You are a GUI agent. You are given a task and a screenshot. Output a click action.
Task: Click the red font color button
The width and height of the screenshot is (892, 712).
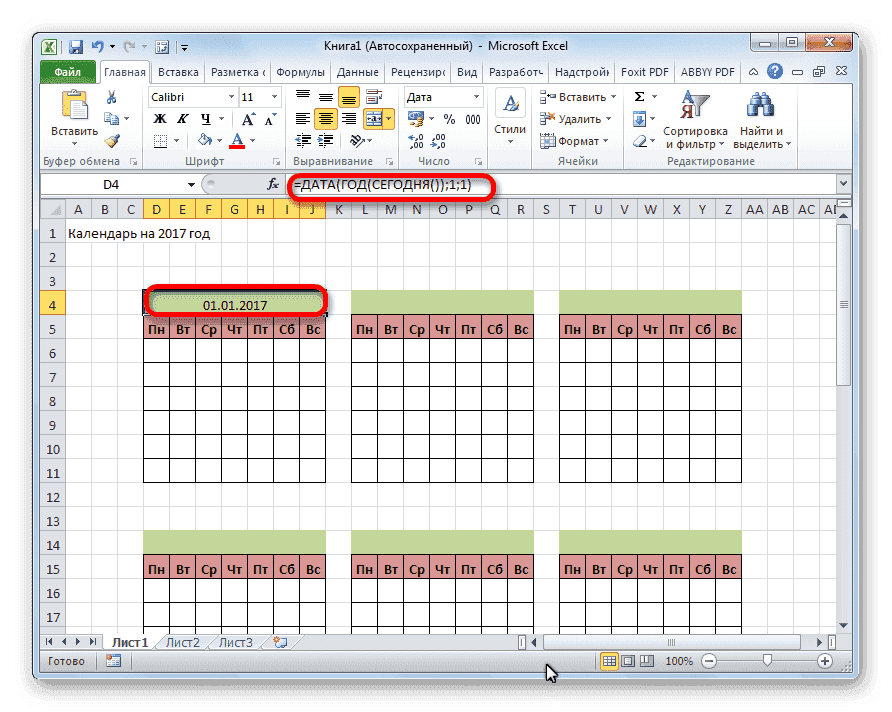pyautogui.click(x=237, y=141)
